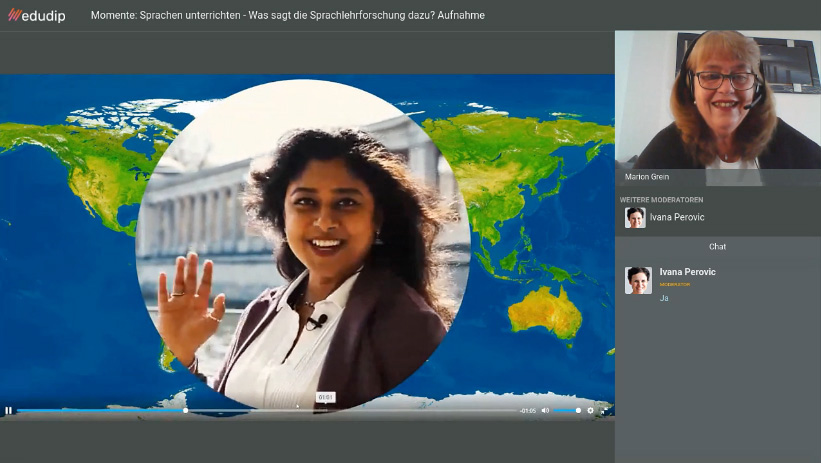Select the Weitere Moderatoren heading
Viewport: 821px width, 463px height.
tap(660, 199)
